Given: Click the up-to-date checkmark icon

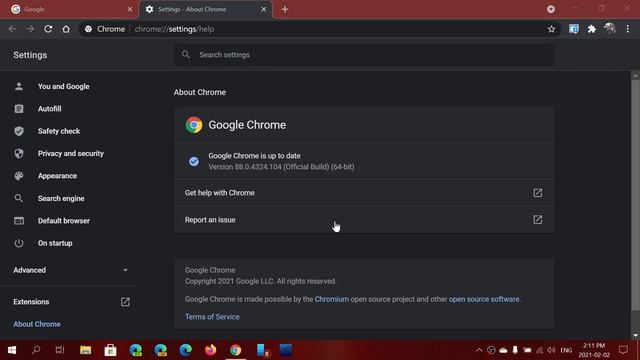Looking at the screenshot, I should pyautogui.click(x=194, y=161).
